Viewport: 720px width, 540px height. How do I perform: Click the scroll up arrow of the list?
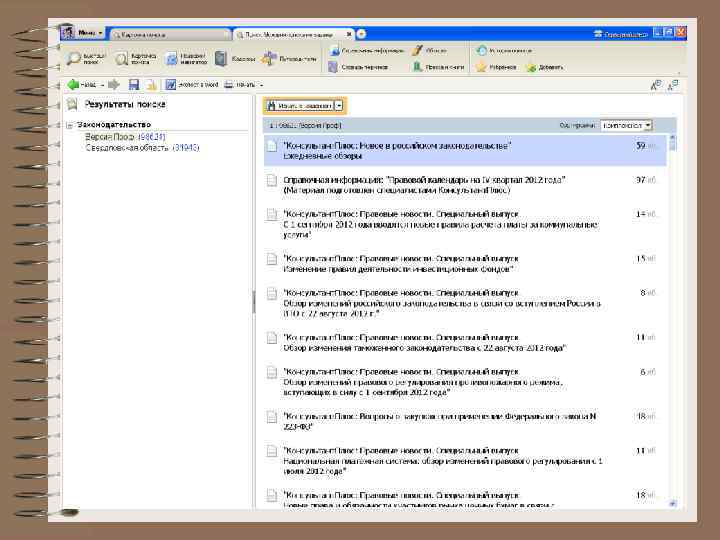click(673, 137)
